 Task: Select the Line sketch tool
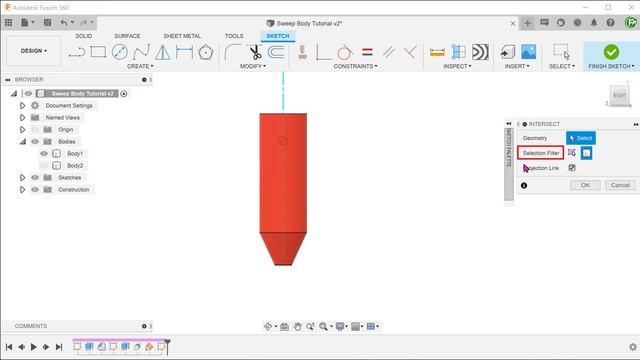coord(76,52)
